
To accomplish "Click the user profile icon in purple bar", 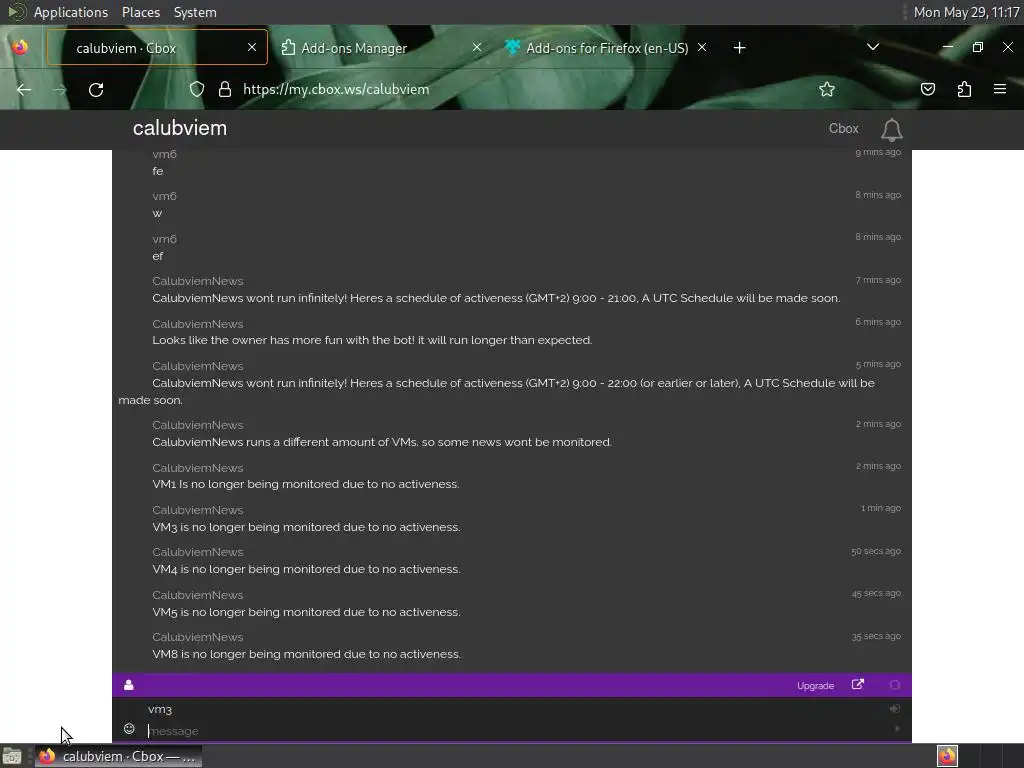I will (129, 684).
